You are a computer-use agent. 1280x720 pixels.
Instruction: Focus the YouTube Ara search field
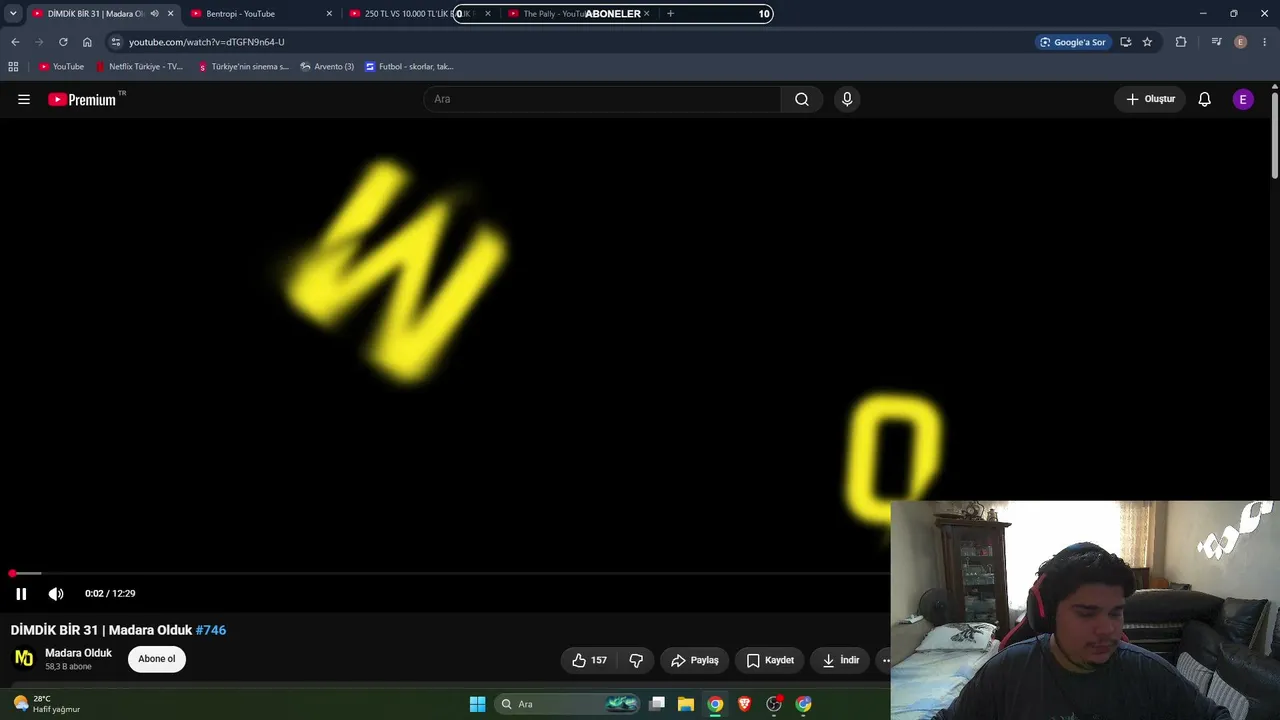click(603, 99)
